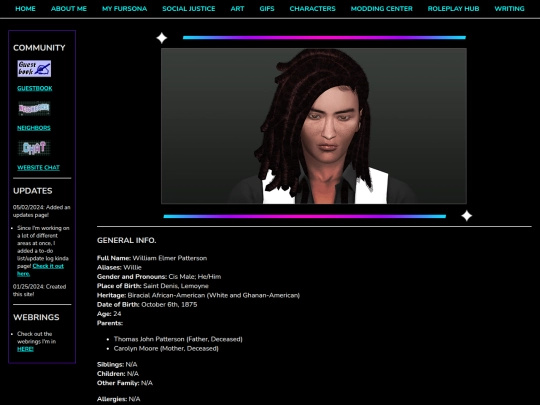Image resolution: width=540 pixels, height=405 pixels.
Task: Follow the NEIGHBORS link
Action: (34, 128)
